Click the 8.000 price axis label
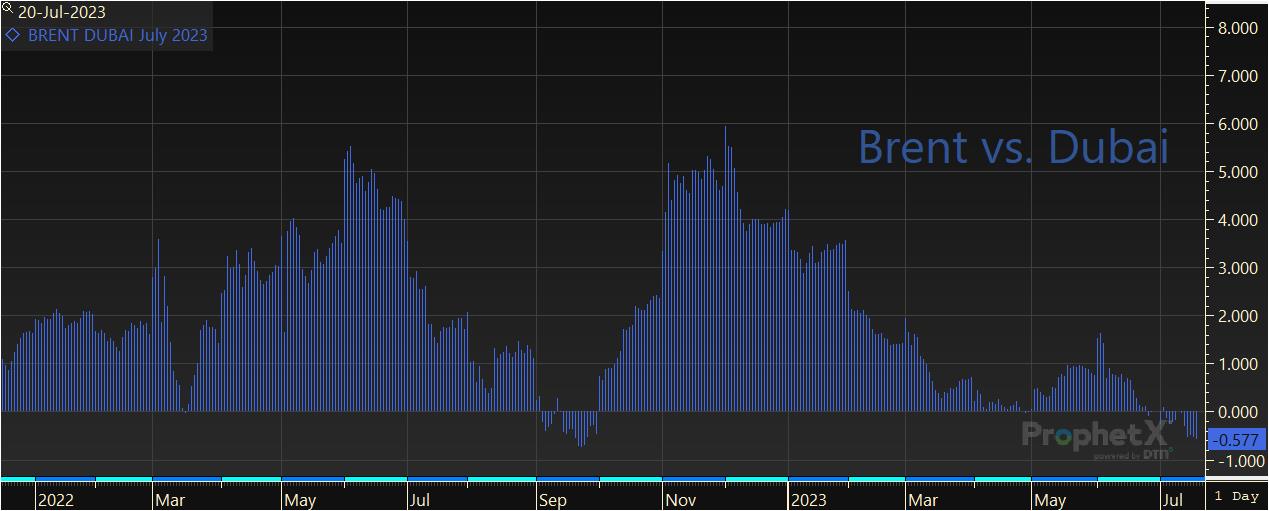Image resolution: width=1269 pixels, height=511 pixels. [1236, 28]
